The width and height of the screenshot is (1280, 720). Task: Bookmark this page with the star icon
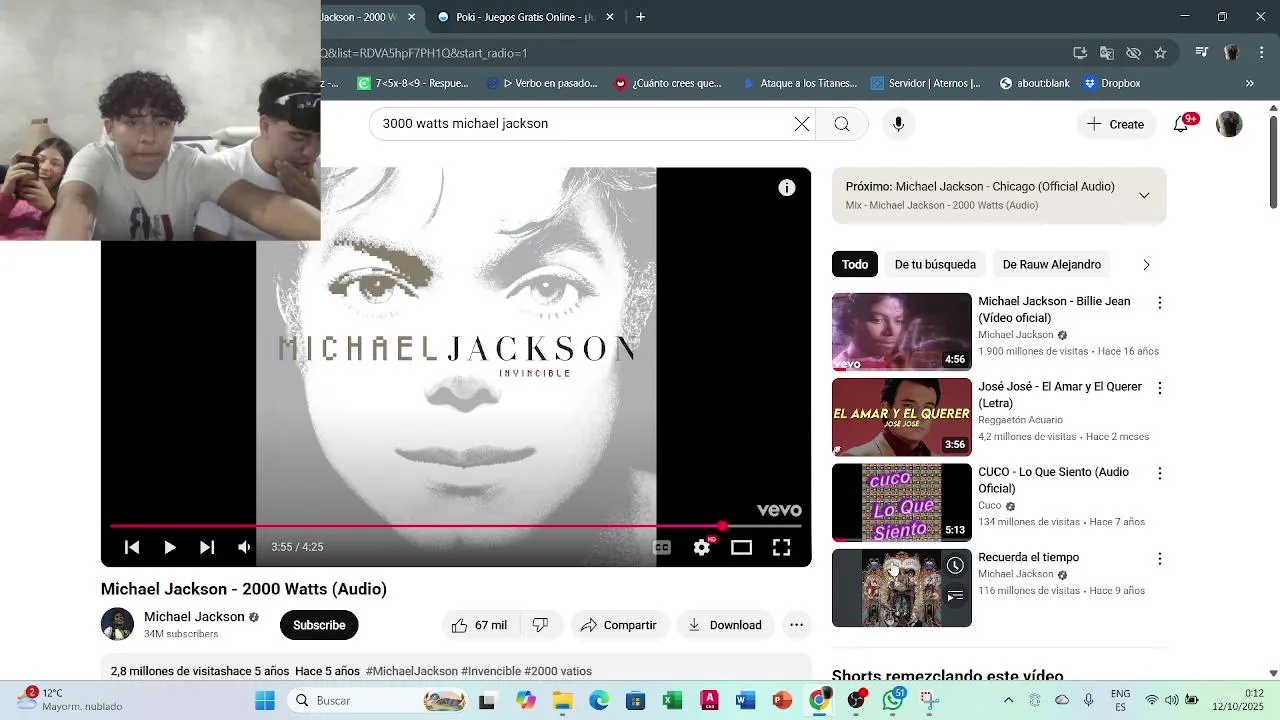[x=1160, y=53]
